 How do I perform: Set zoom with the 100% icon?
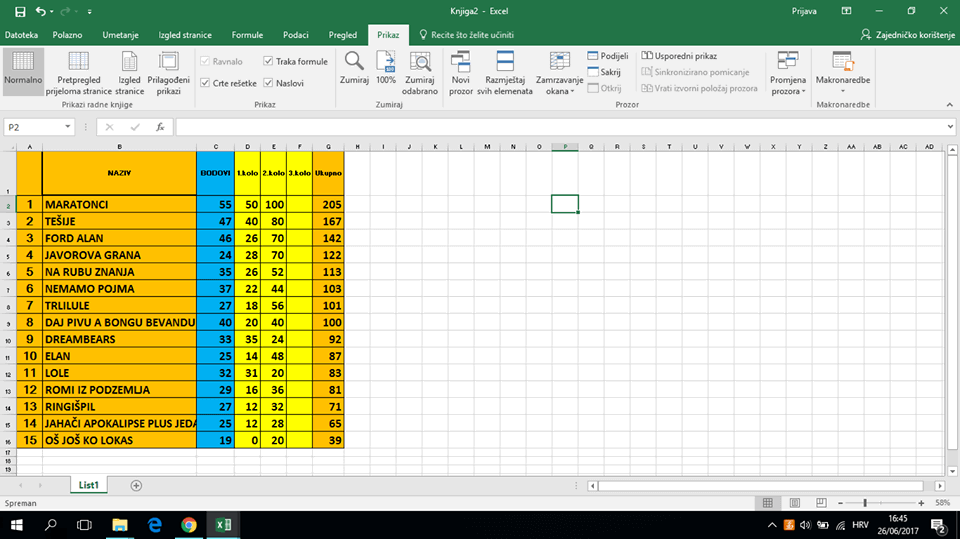pos(386,62)
